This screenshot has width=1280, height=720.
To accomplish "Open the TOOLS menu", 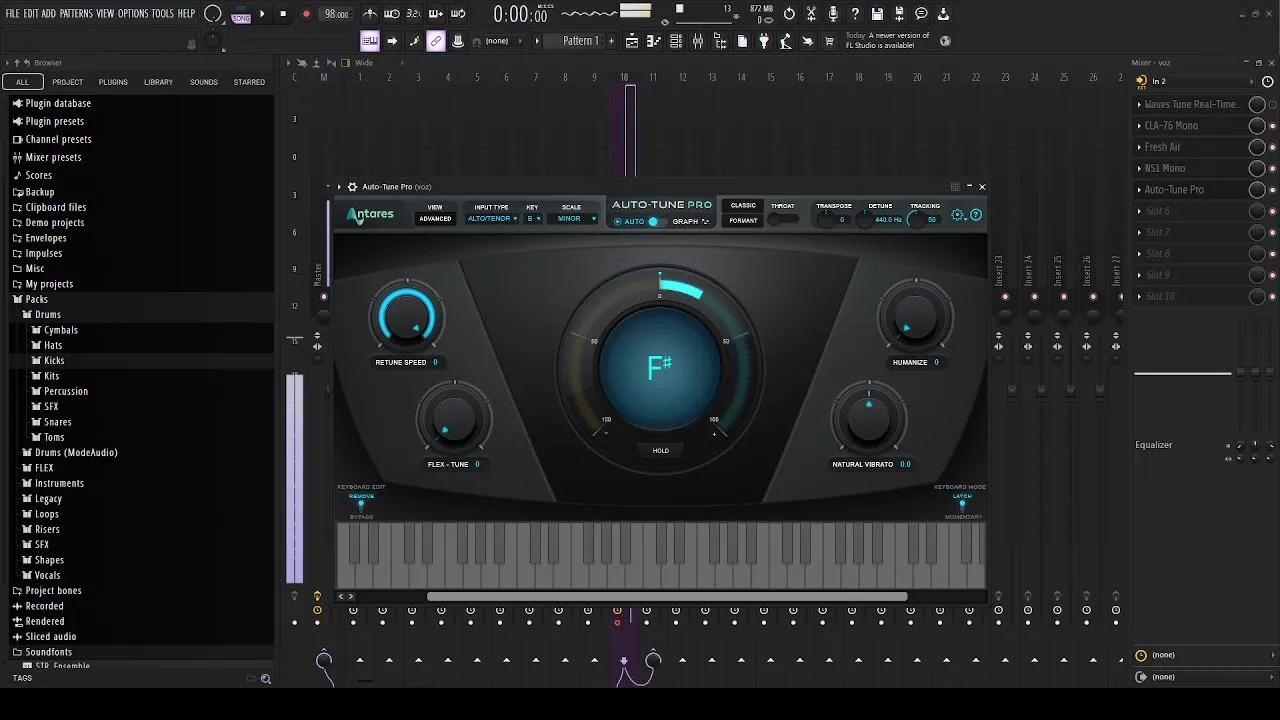I will pyautogui.click(x=163, y=14).
